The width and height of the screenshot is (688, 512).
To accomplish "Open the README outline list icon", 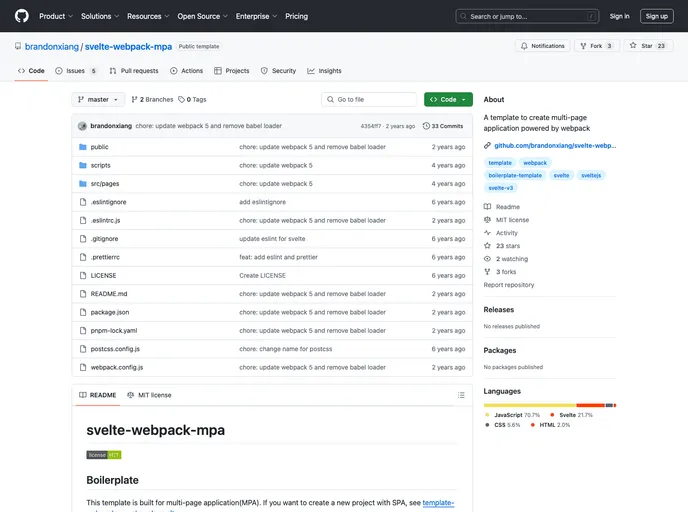I will point(461,395).
